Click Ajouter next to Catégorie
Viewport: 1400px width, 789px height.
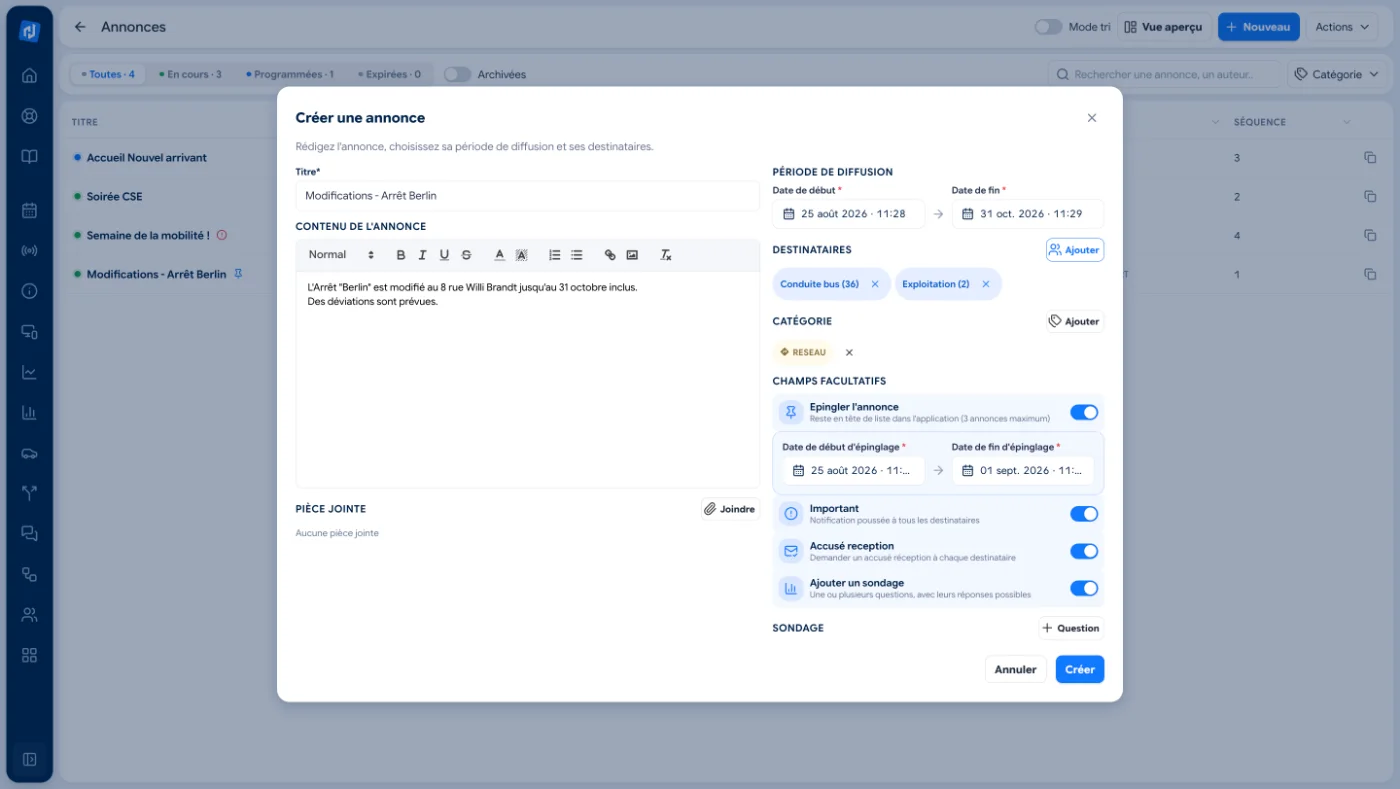tap(1075, 321)
